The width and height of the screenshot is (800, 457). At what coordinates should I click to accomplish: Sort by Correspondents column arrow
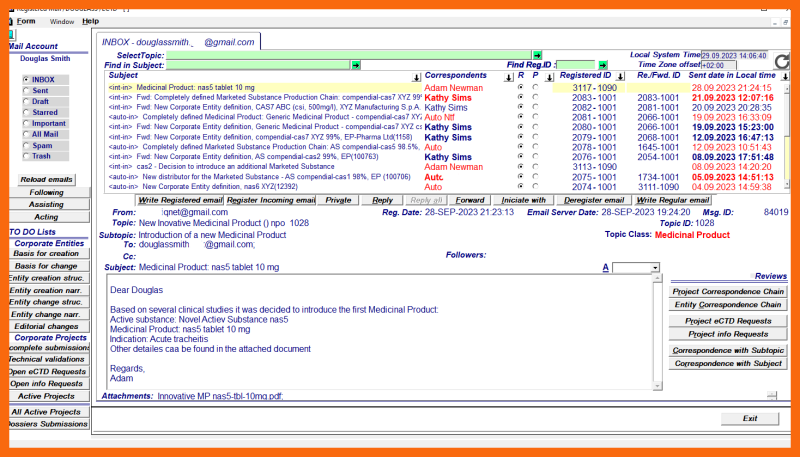pyautogui.click(x=509, y=76)
